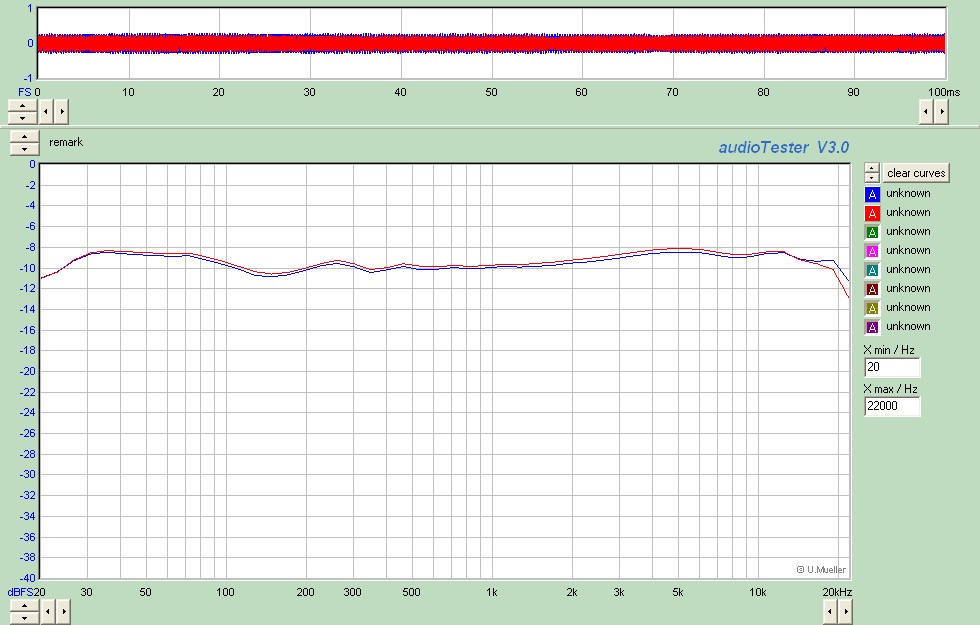Select the magenta curve A icon
The image size is (980, 625).
872,251
